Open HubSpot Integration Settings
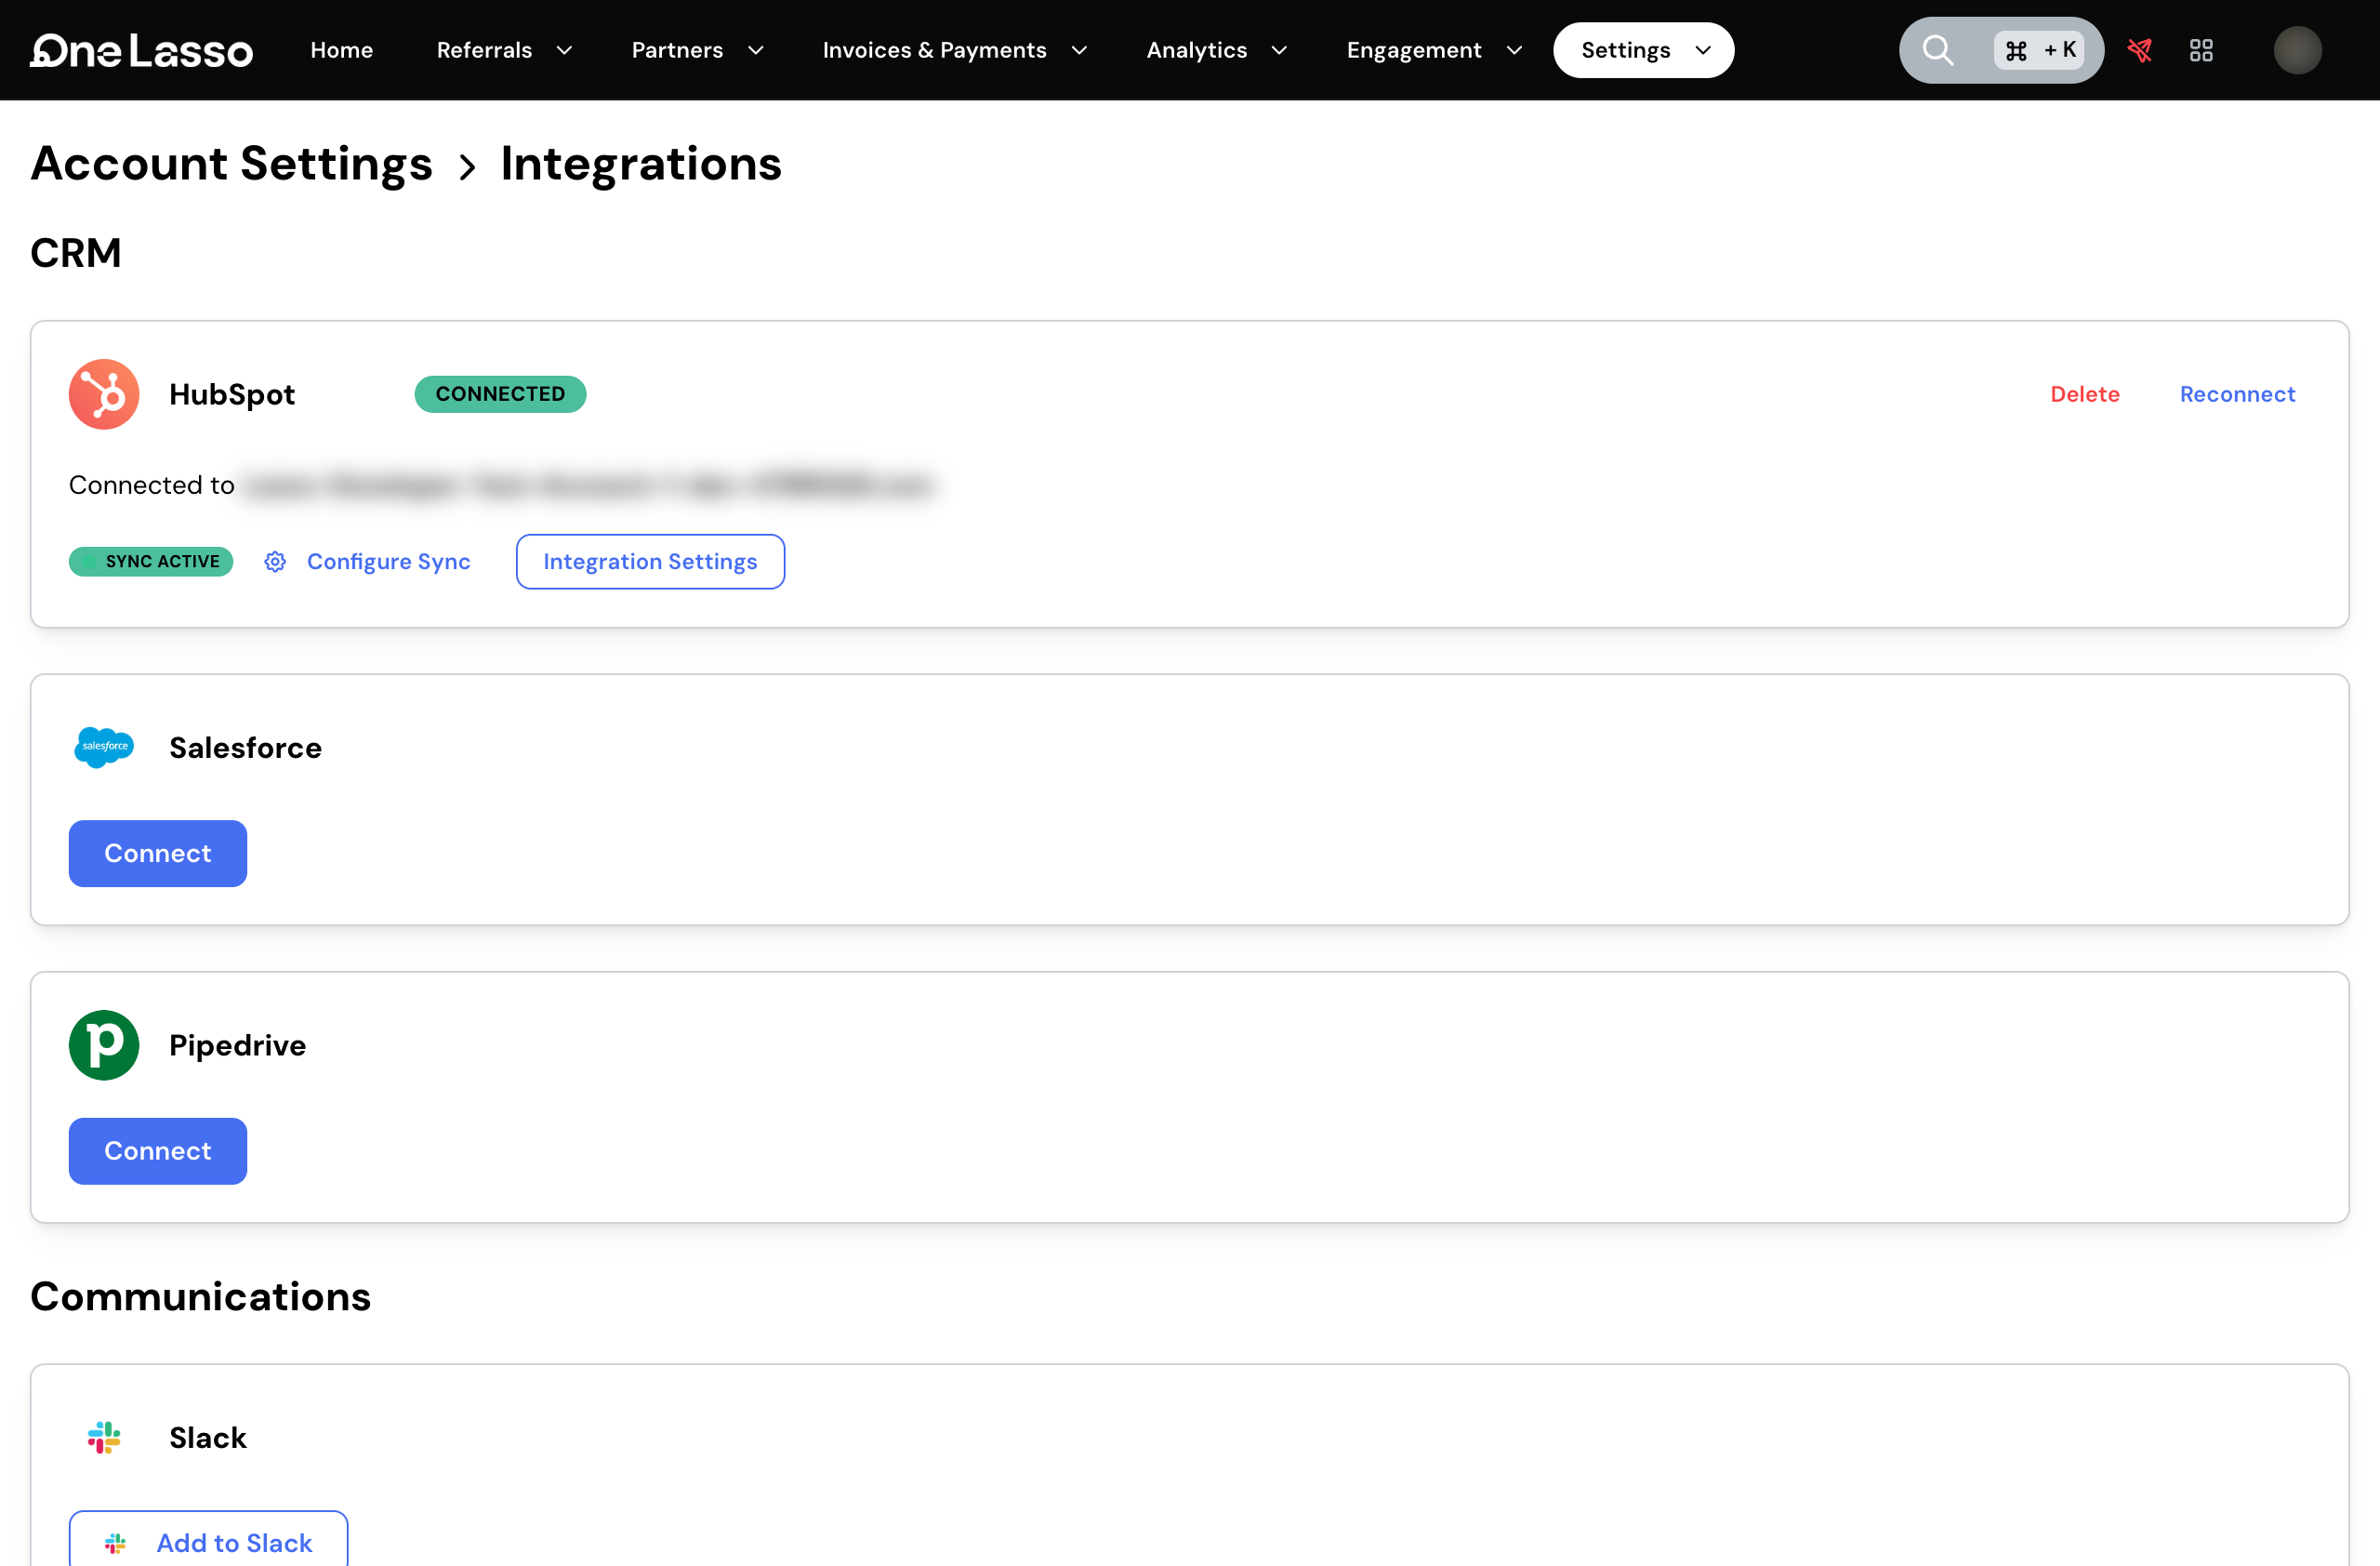 point(650,562)
